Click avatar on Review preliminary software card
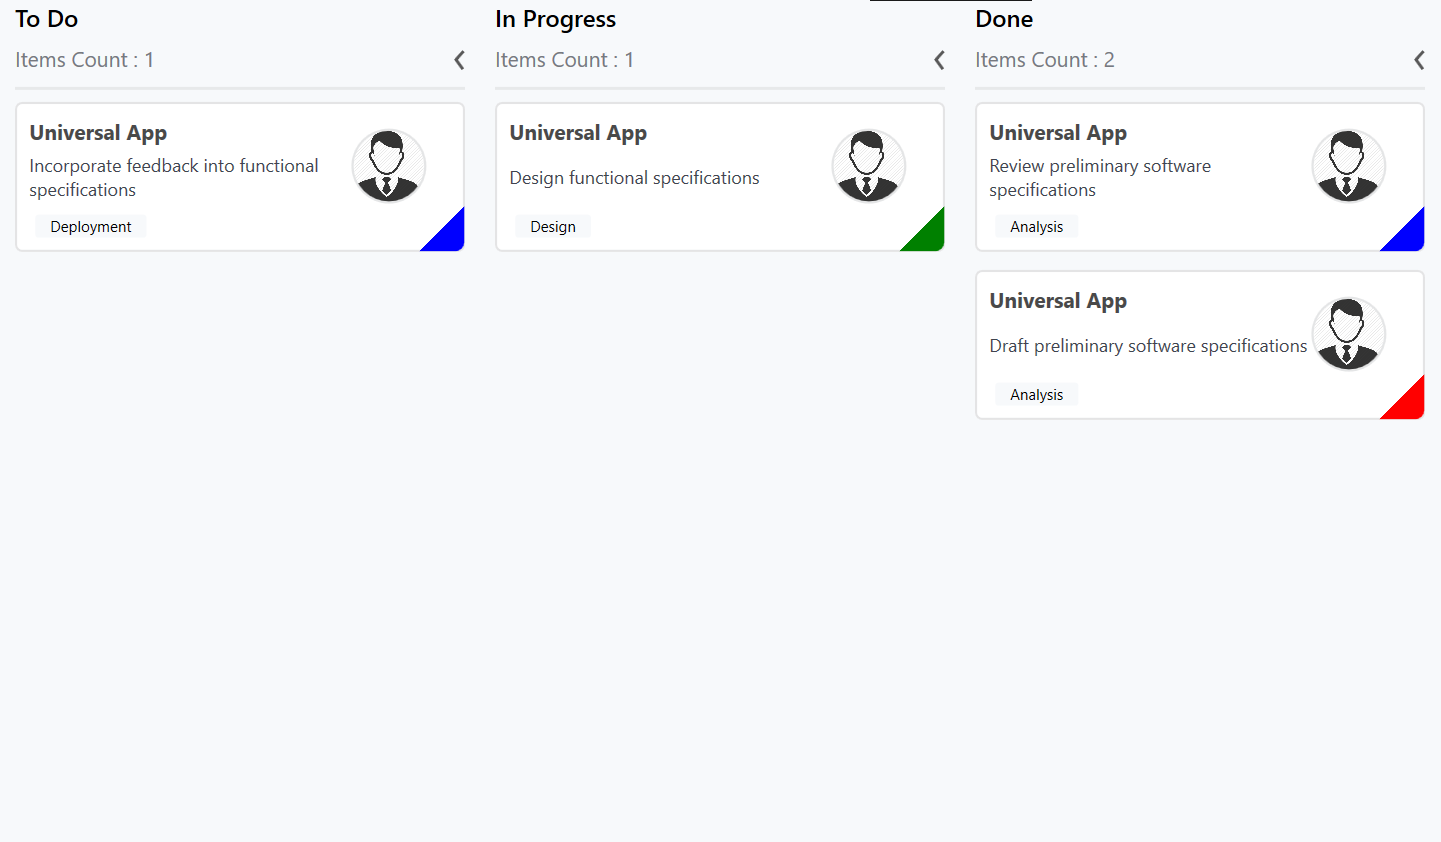Viewport: 1441px width, 842px height. coord(1349,166)
